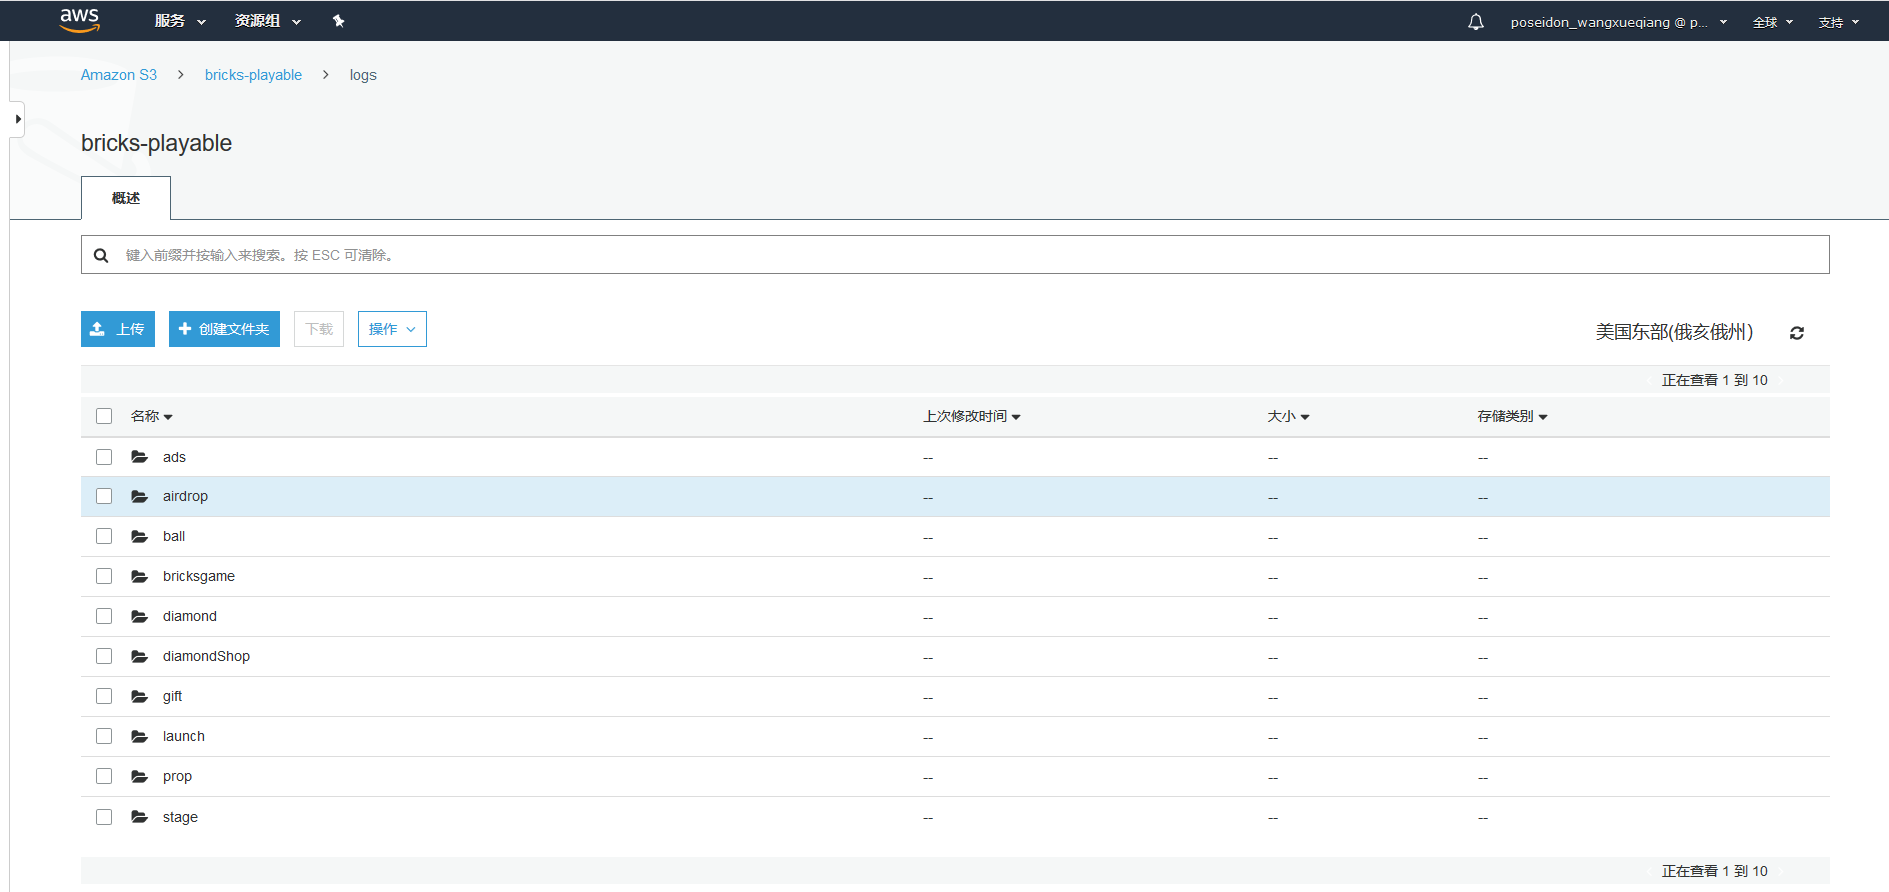The width and height of the screenshot is (1889, 892).
Task: Open the diamondShop folder
Action: pyautogui.click(x=206, y=656)
